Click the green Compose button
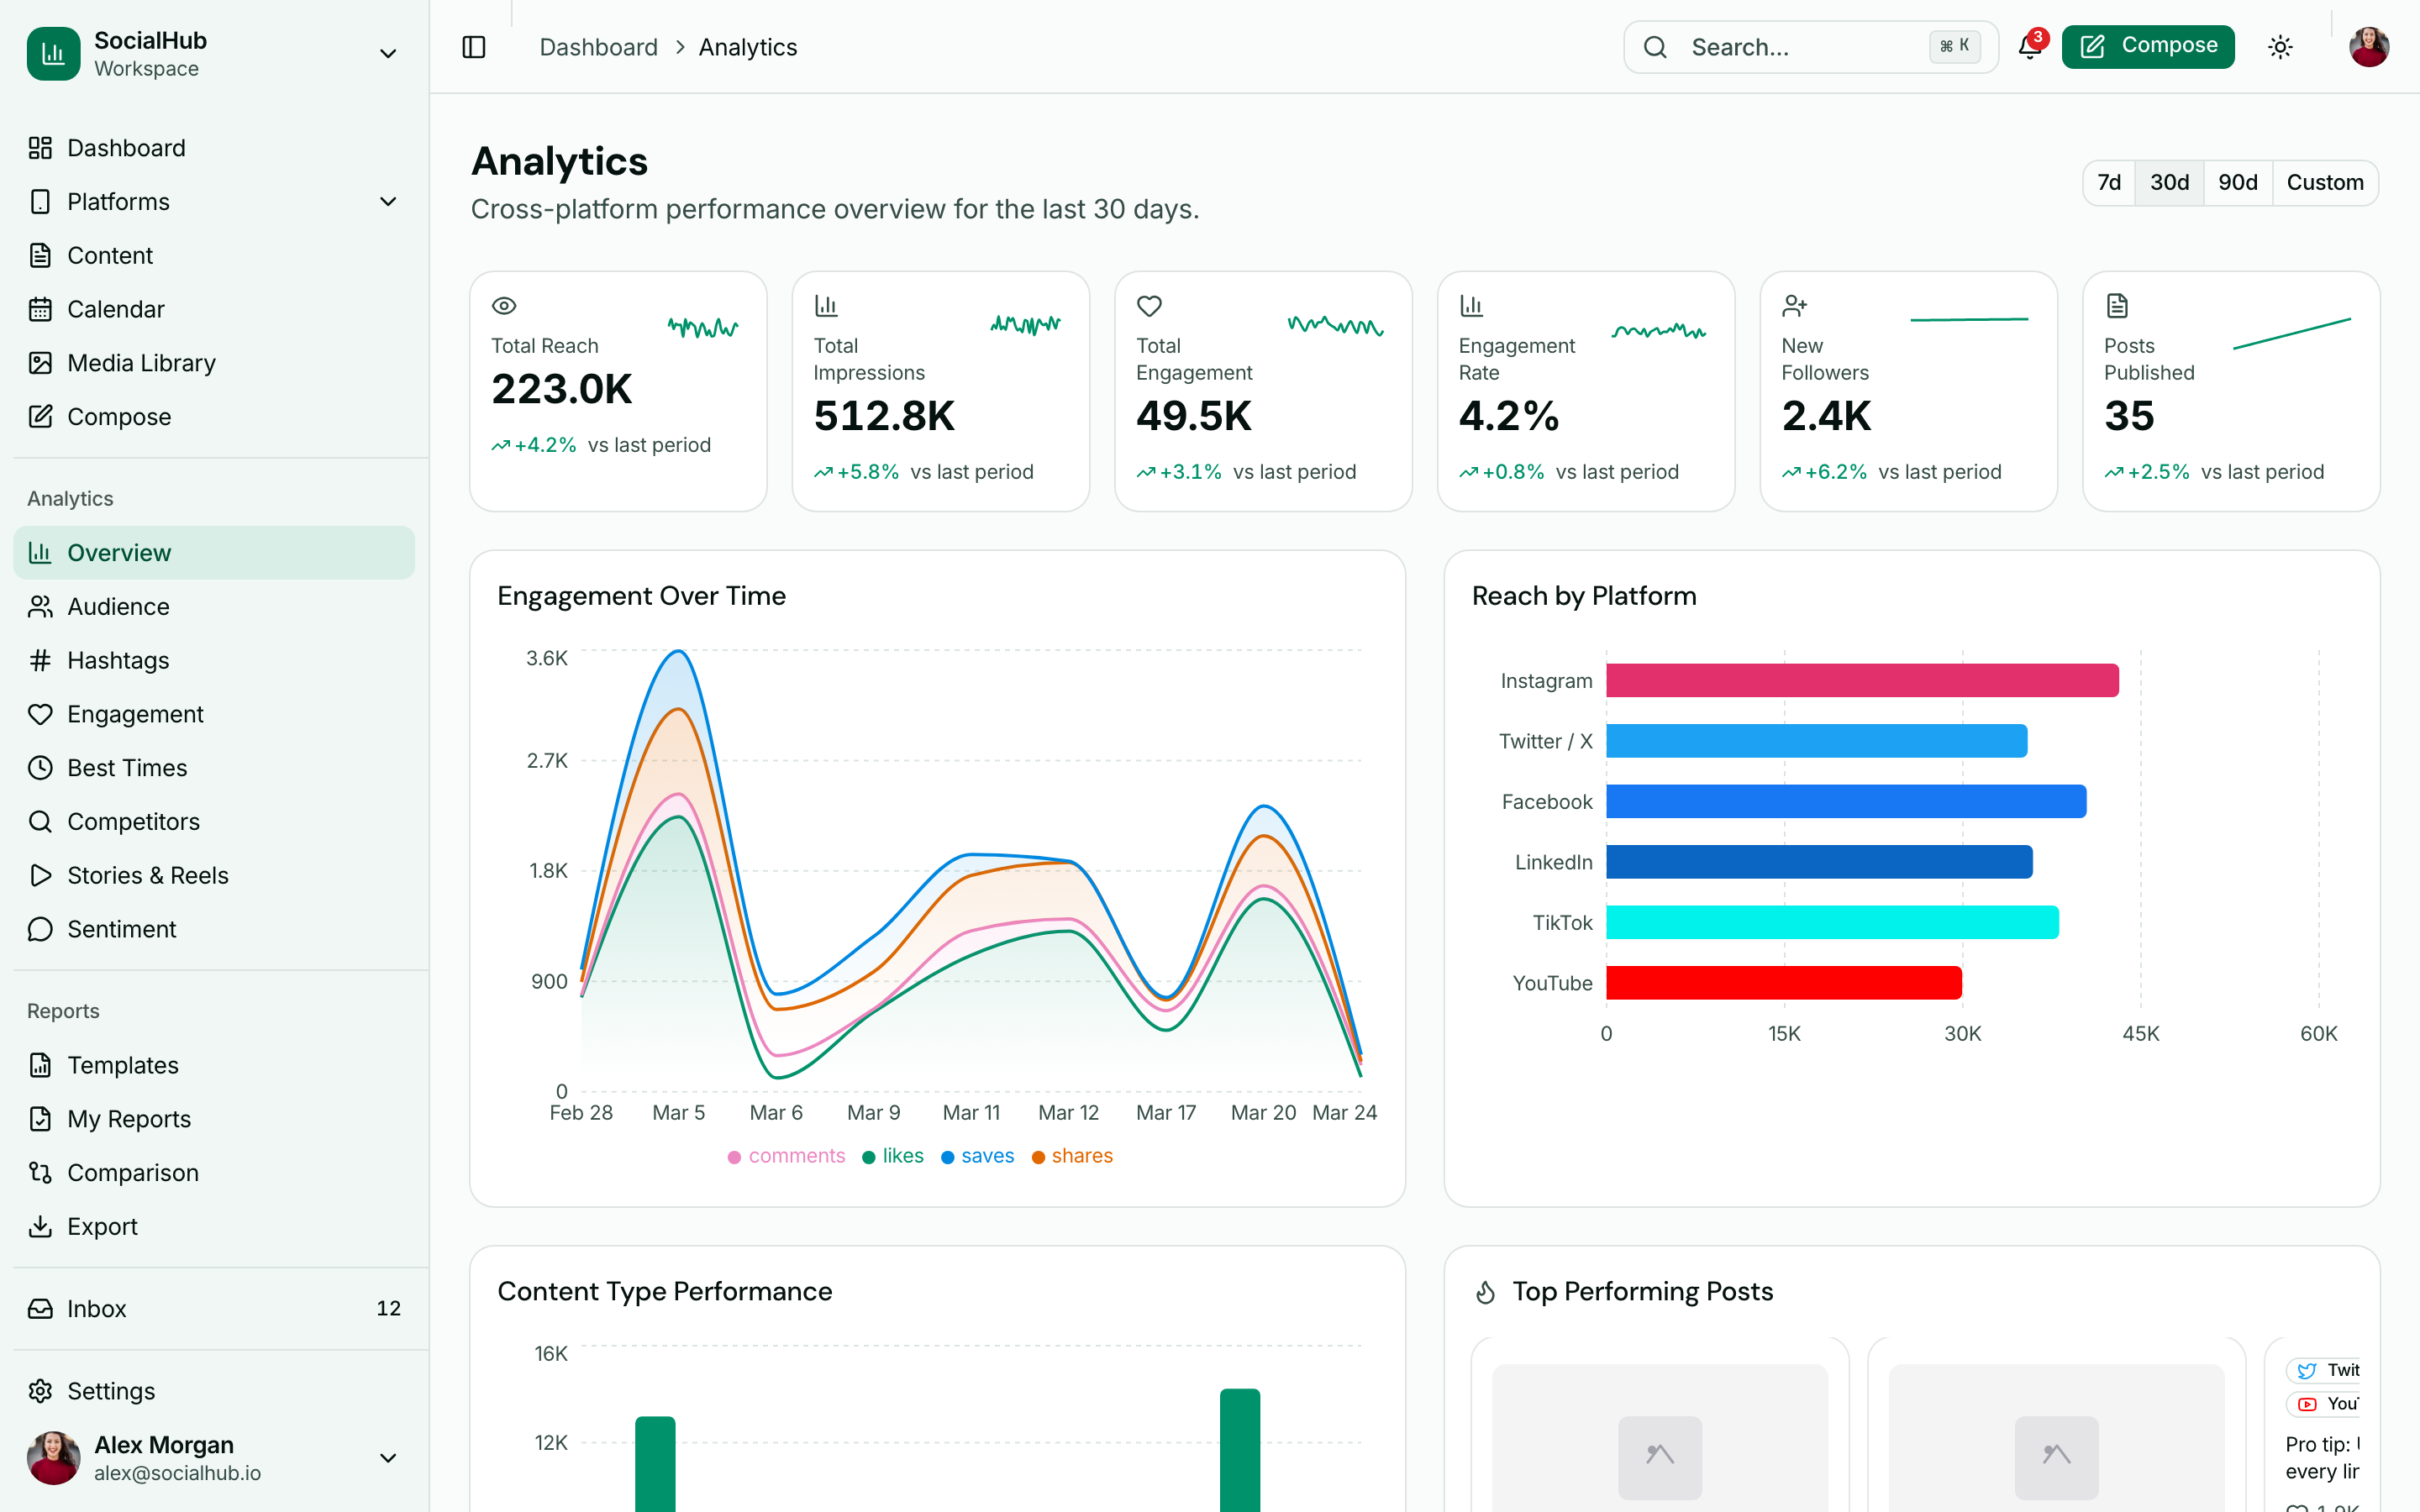 (2147, 45)
